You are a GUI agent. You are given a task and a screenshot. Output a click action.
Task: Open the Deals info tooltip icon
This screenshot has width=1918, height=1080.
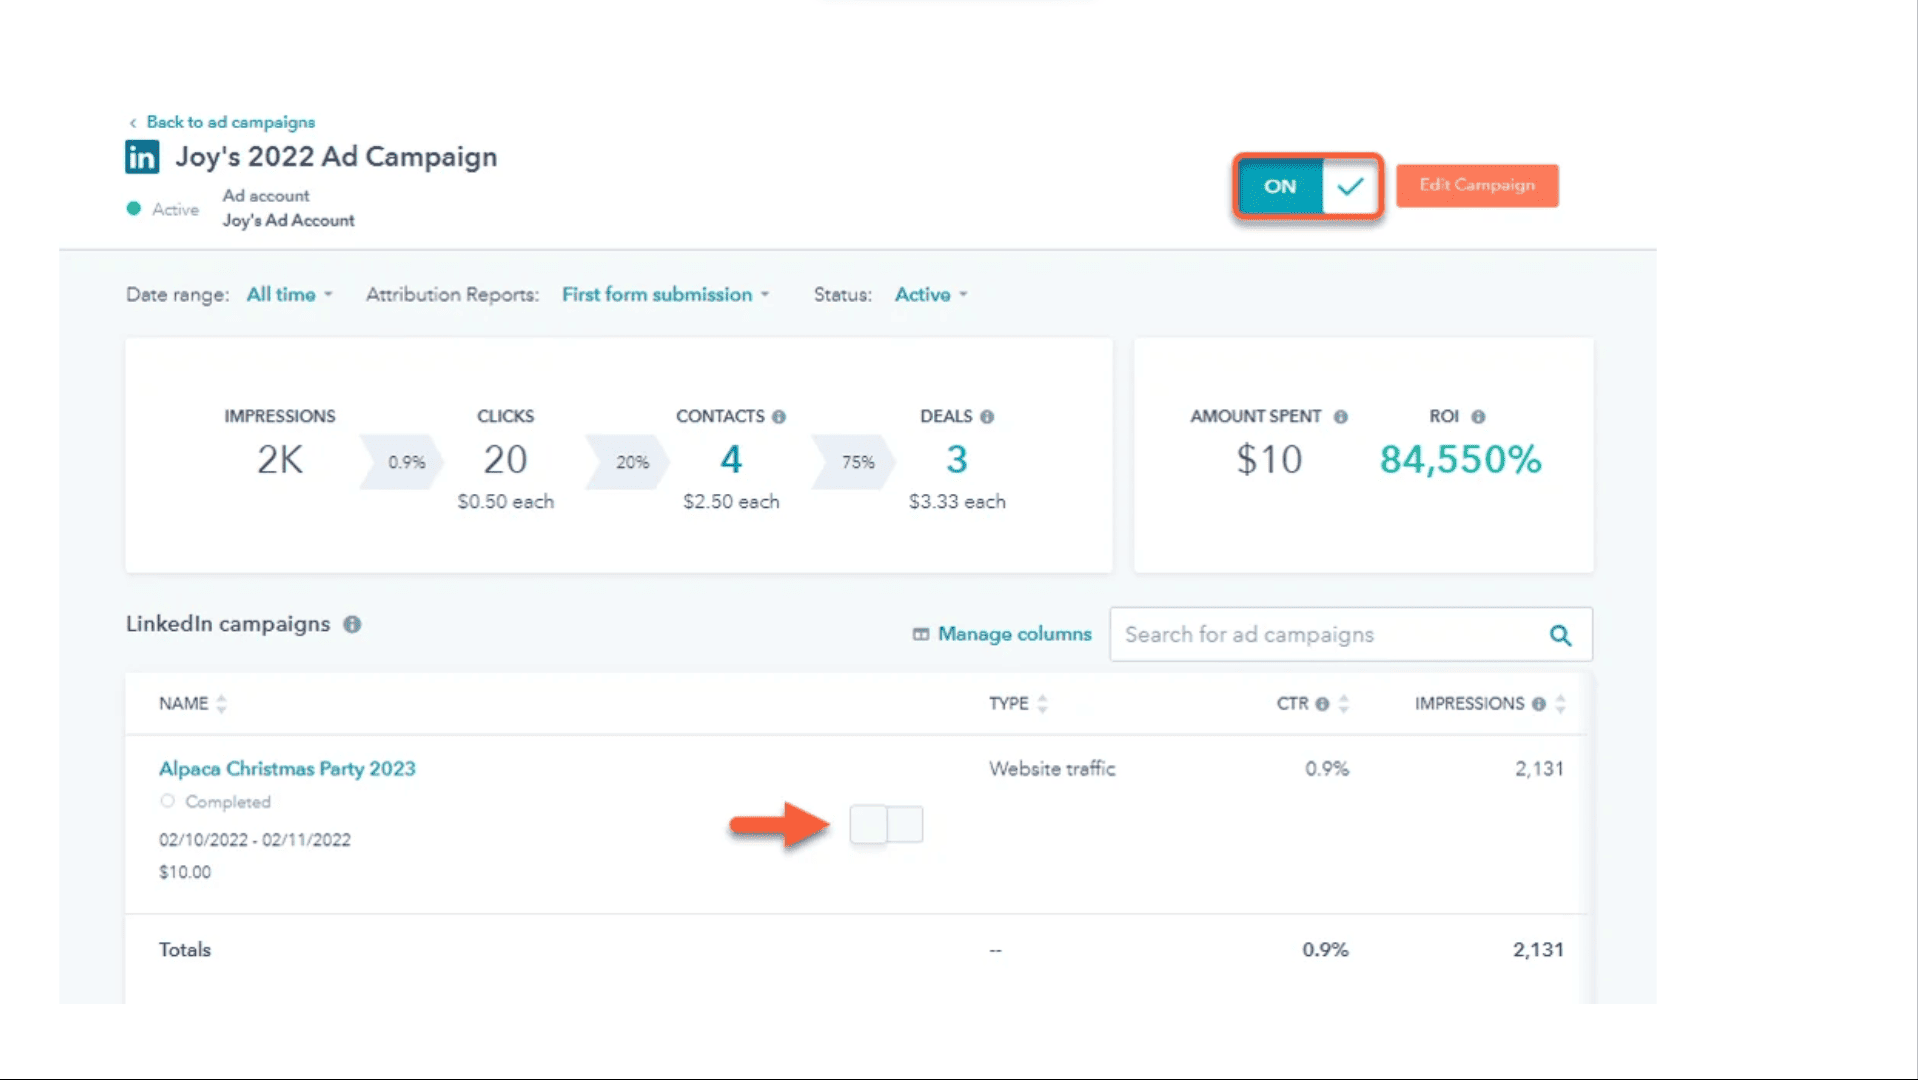click(x=987, y=416)
